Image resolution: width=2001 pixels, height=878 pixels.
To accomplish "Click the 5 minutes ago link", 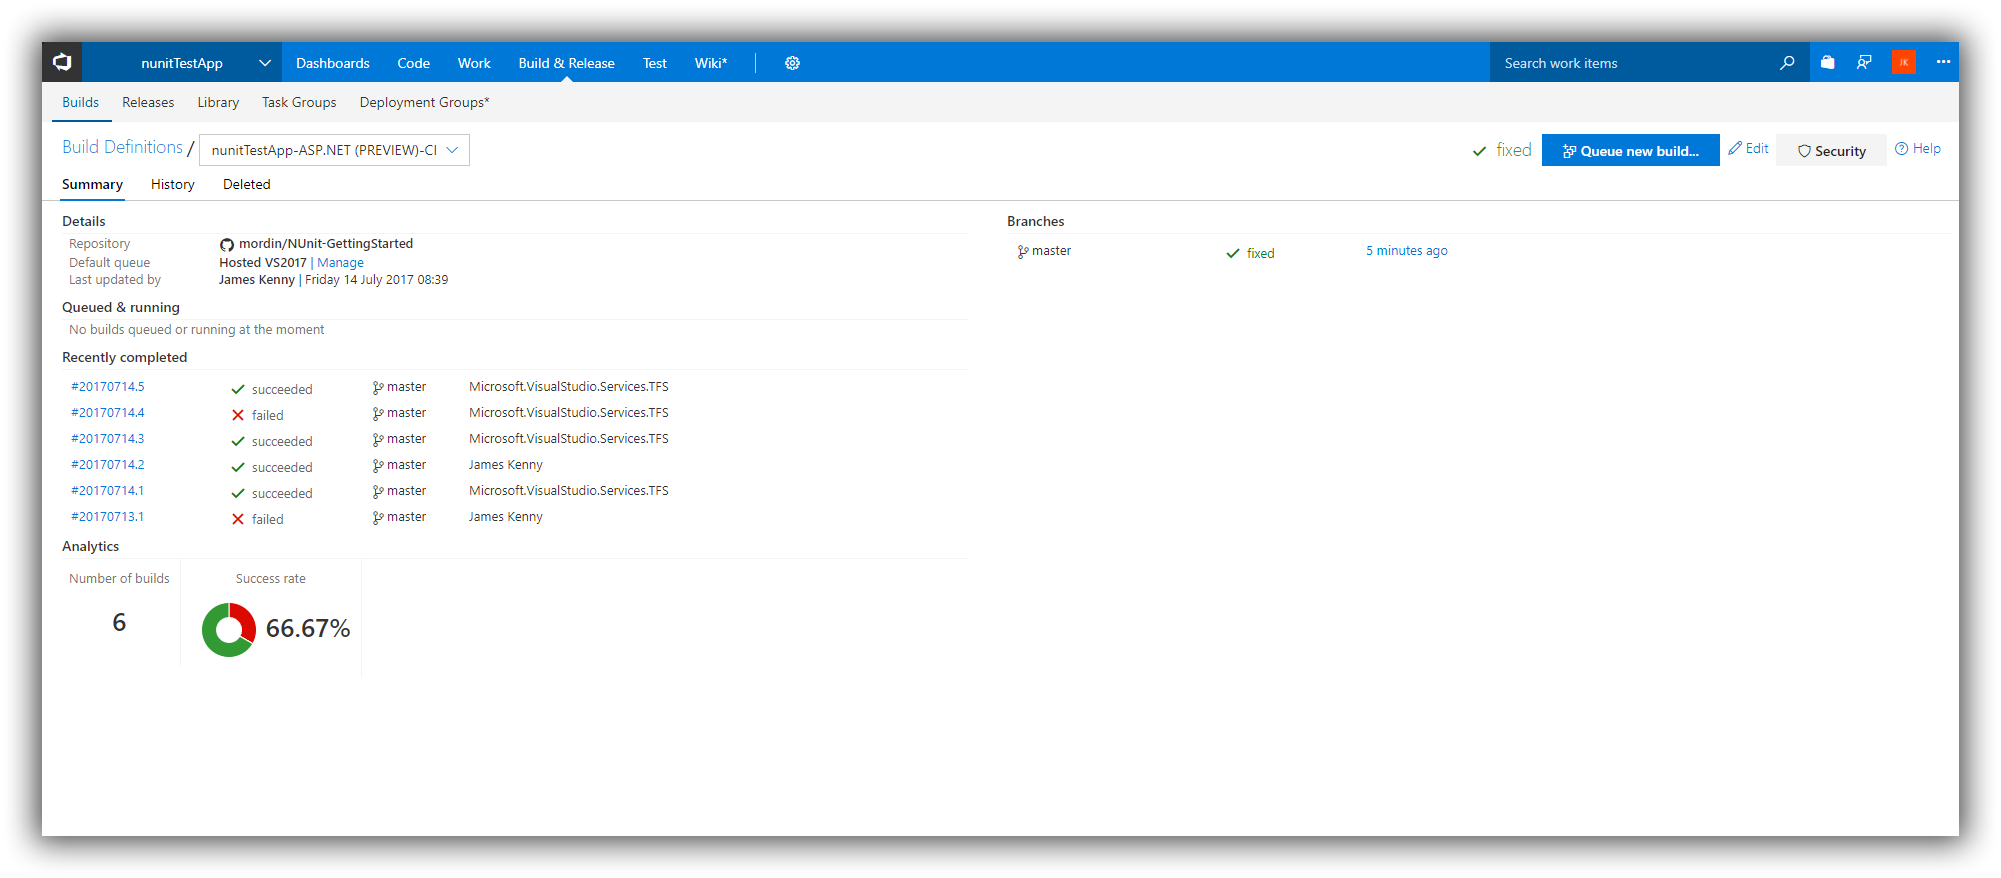I will point(1407,251).
